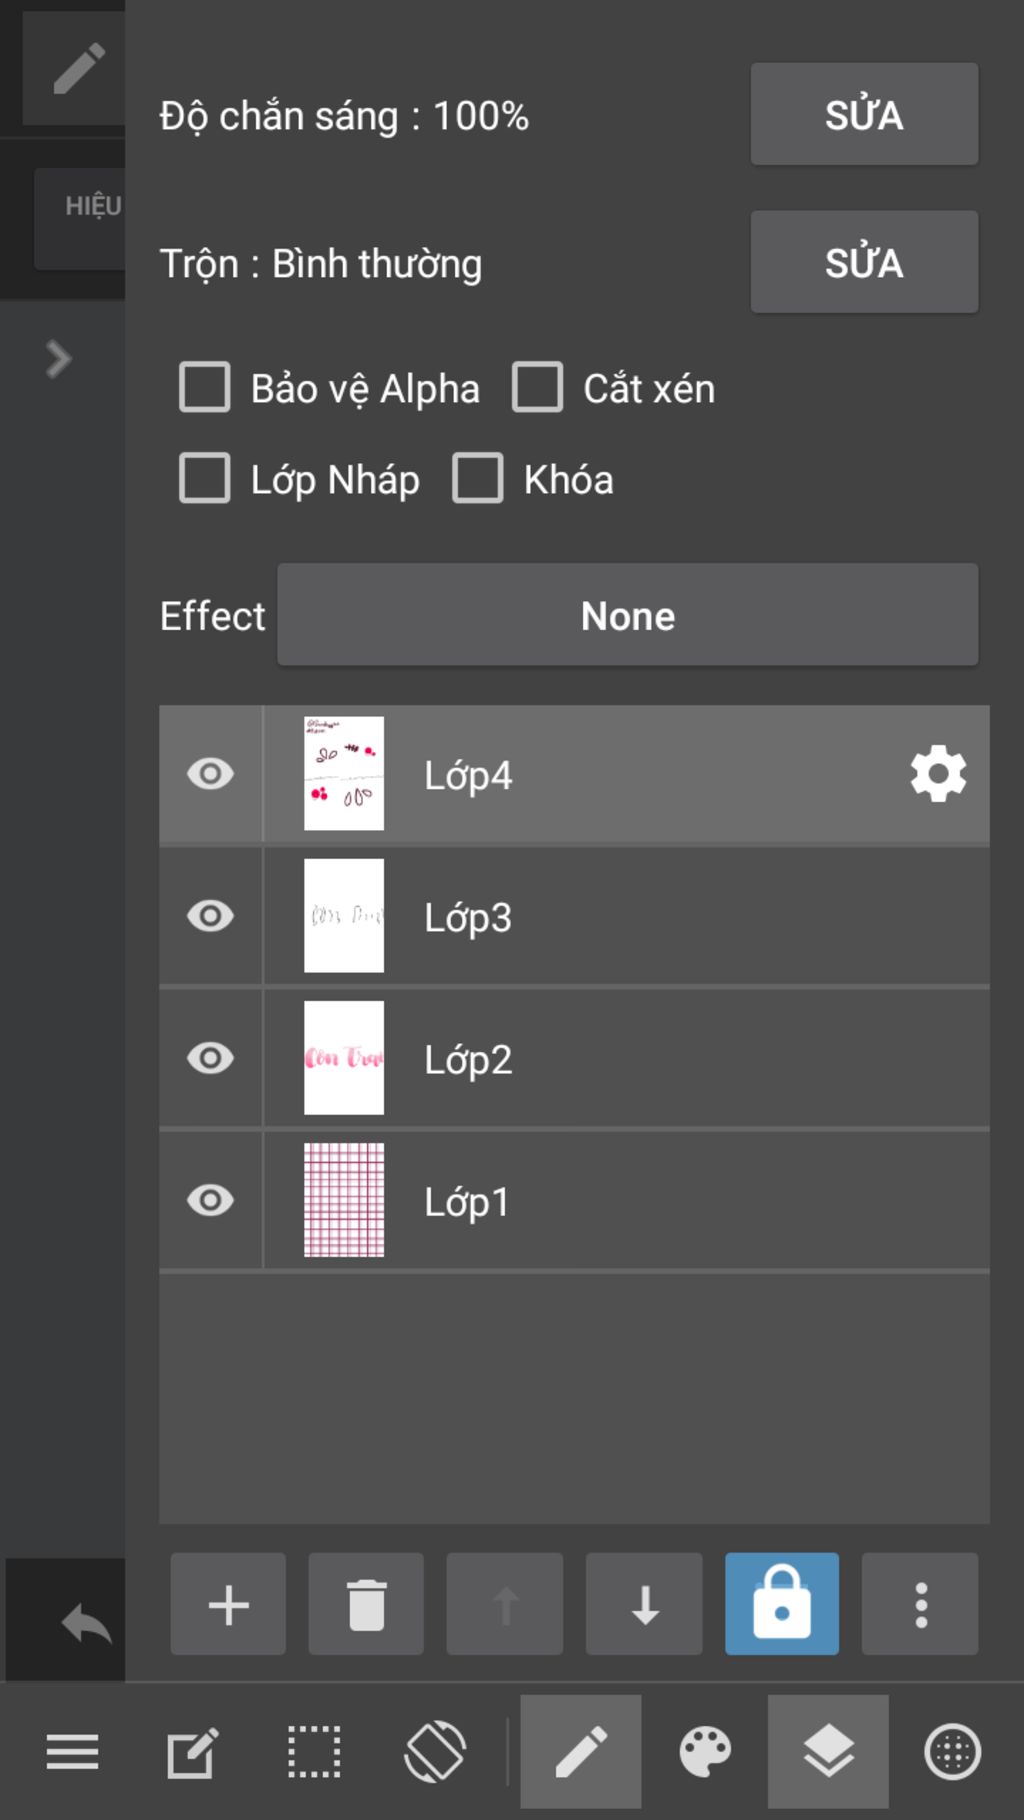Open Lớp4 layer settings gear
The image size is (1024, 1820).
938,774
